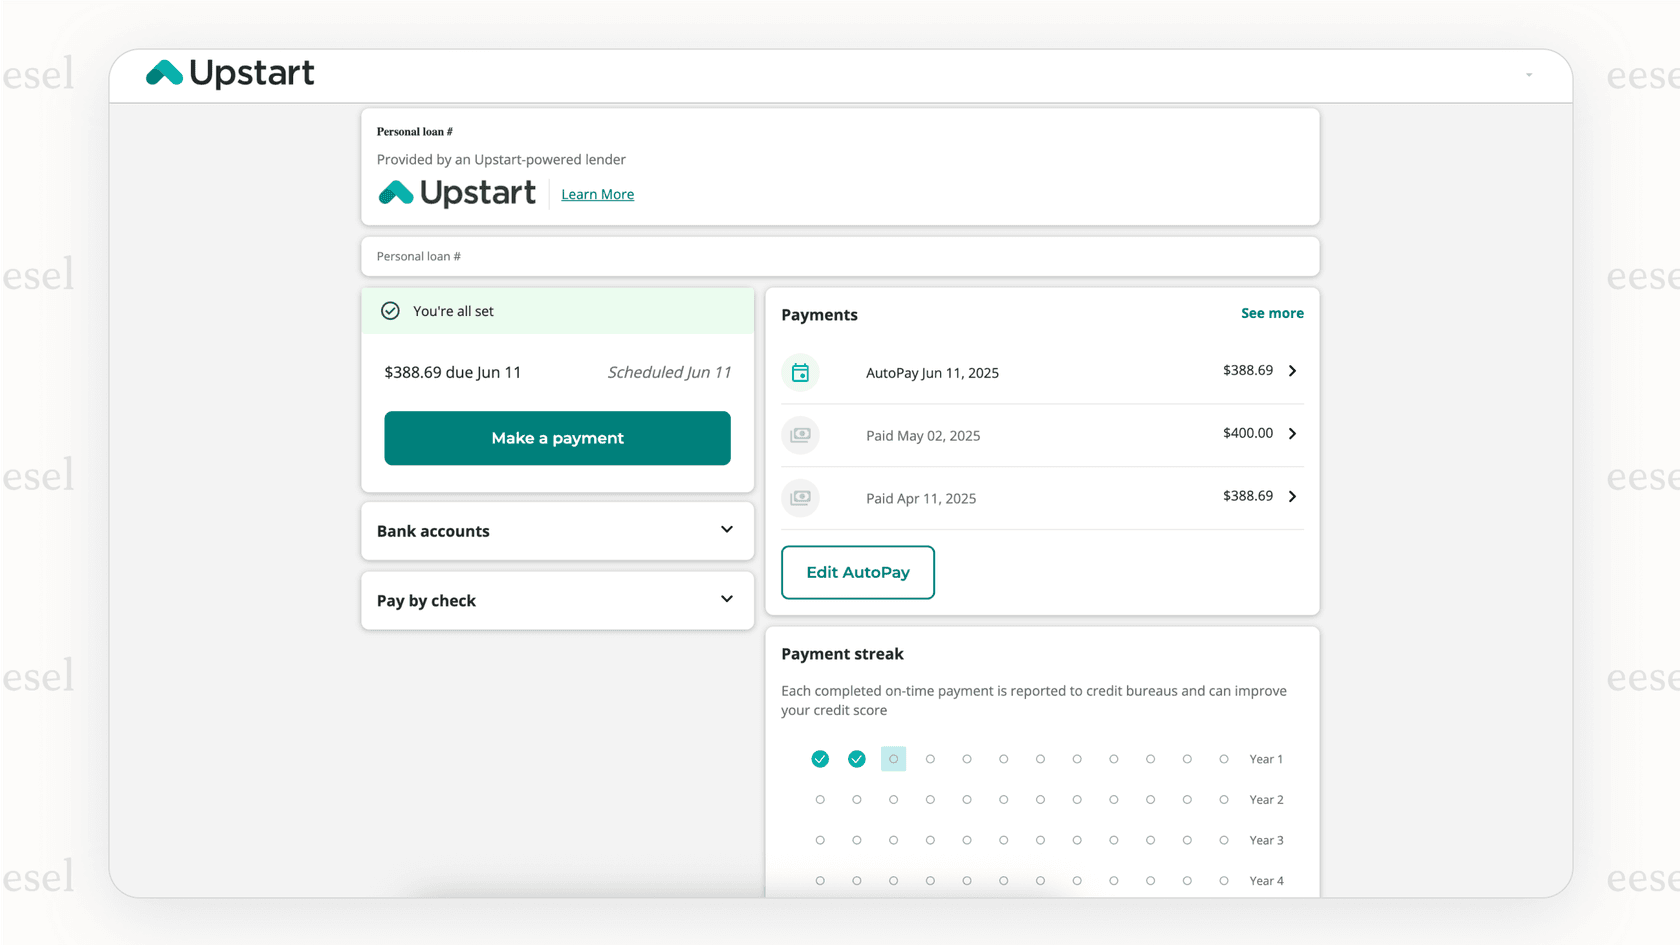Select the last payment circle in Year 3
The width and height of the screenshot is (1680, 945).
pyautogui.click(x=1223, y=840)
